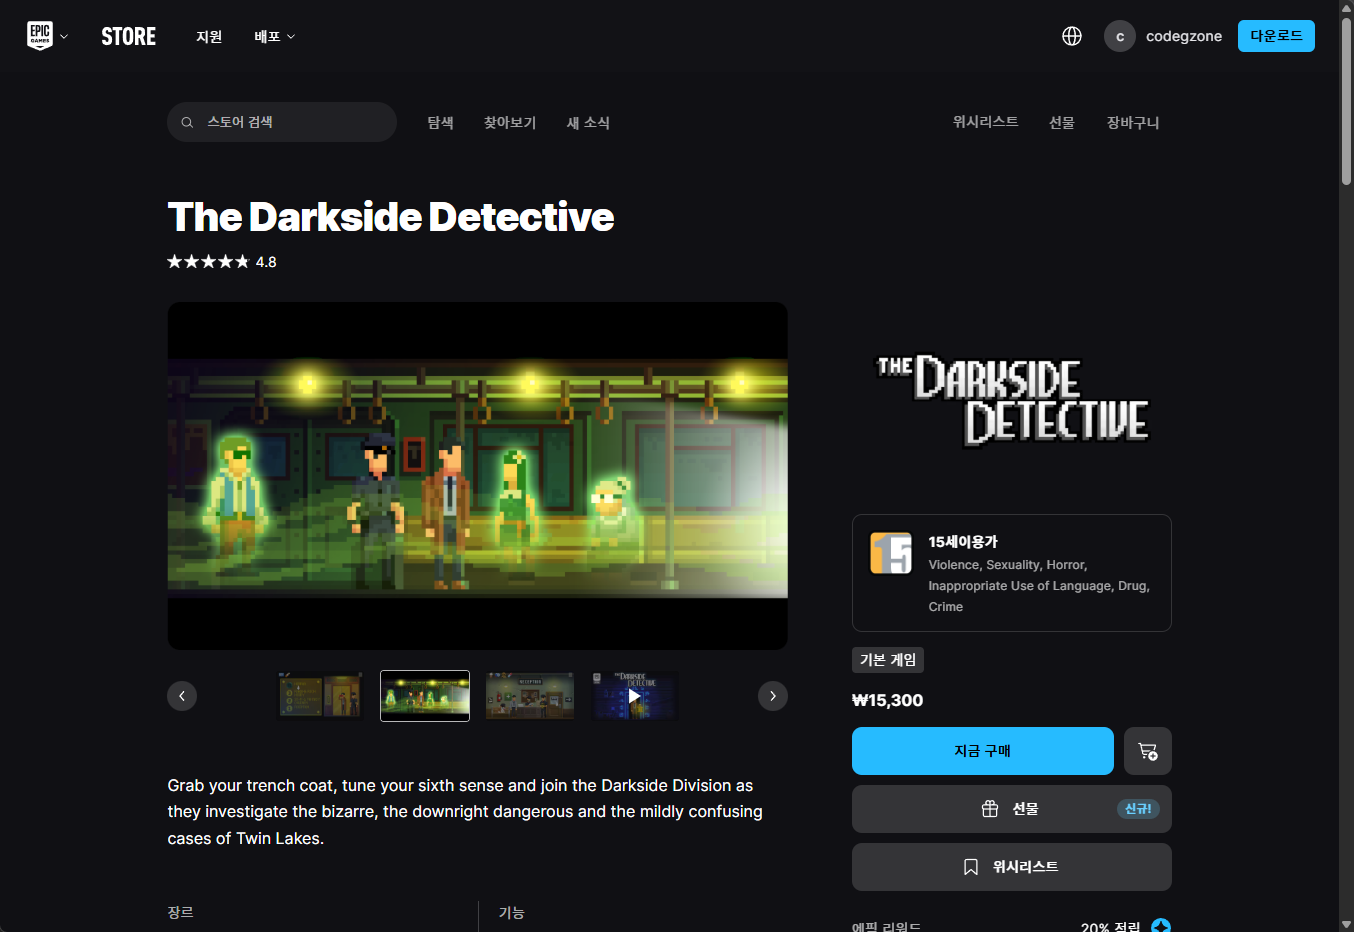Click the 장르 genre heading

click(181, 912)
